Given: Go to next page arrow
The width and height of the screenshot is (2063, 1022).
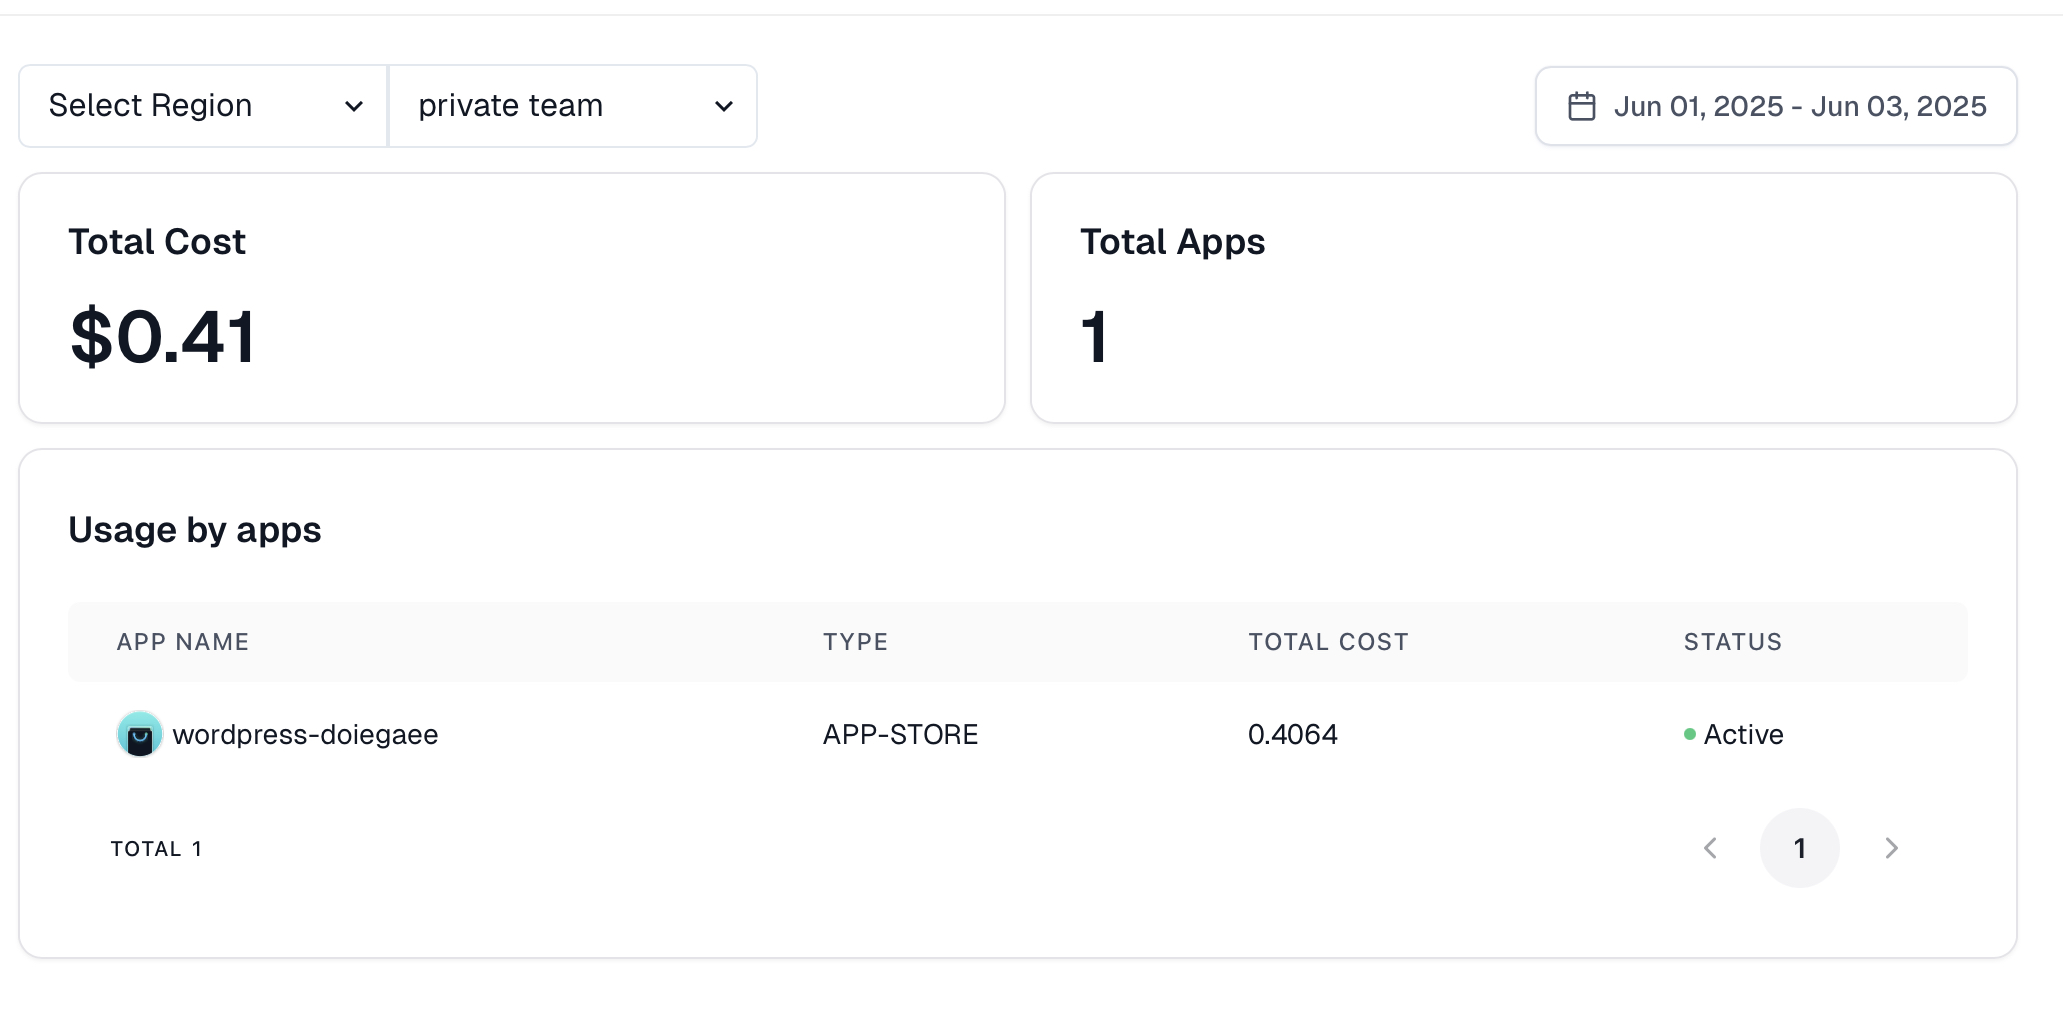Looking at the screenshot, I should click(1890, 848).
